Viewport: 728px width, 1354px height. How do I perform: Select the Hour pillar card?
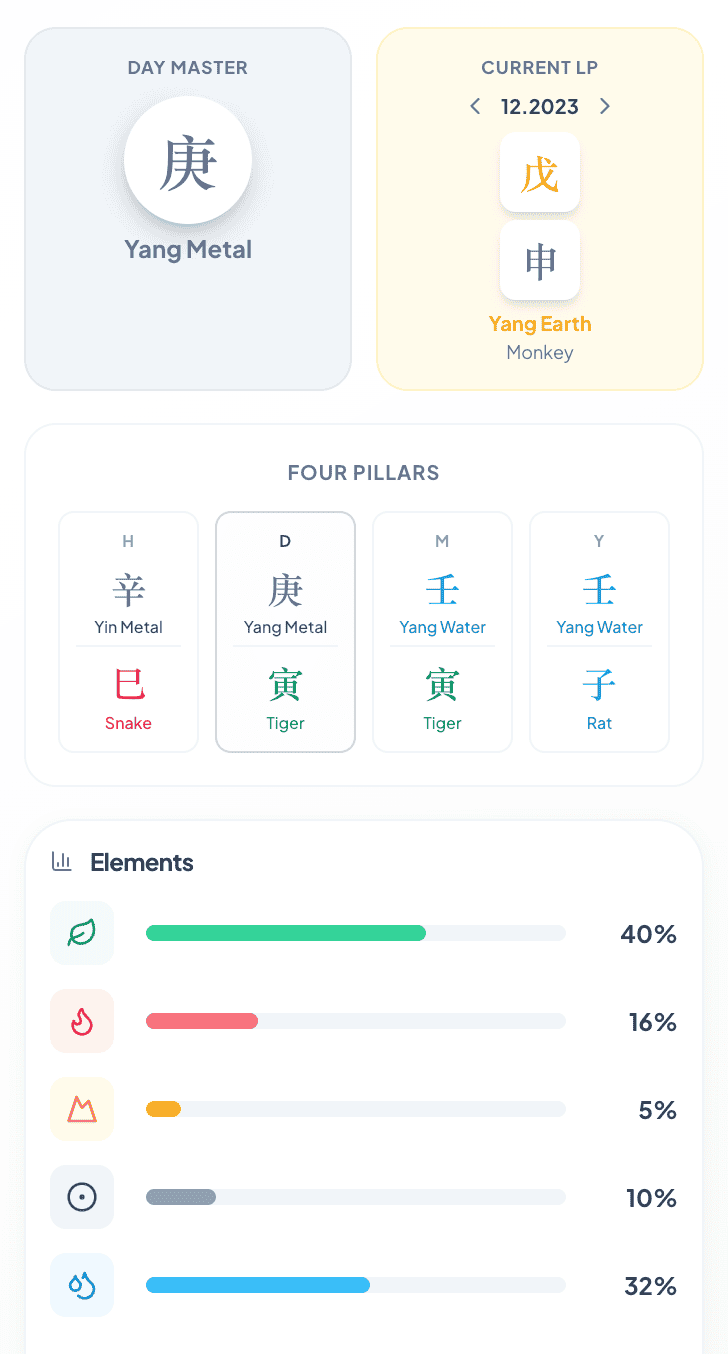[129, 632]
